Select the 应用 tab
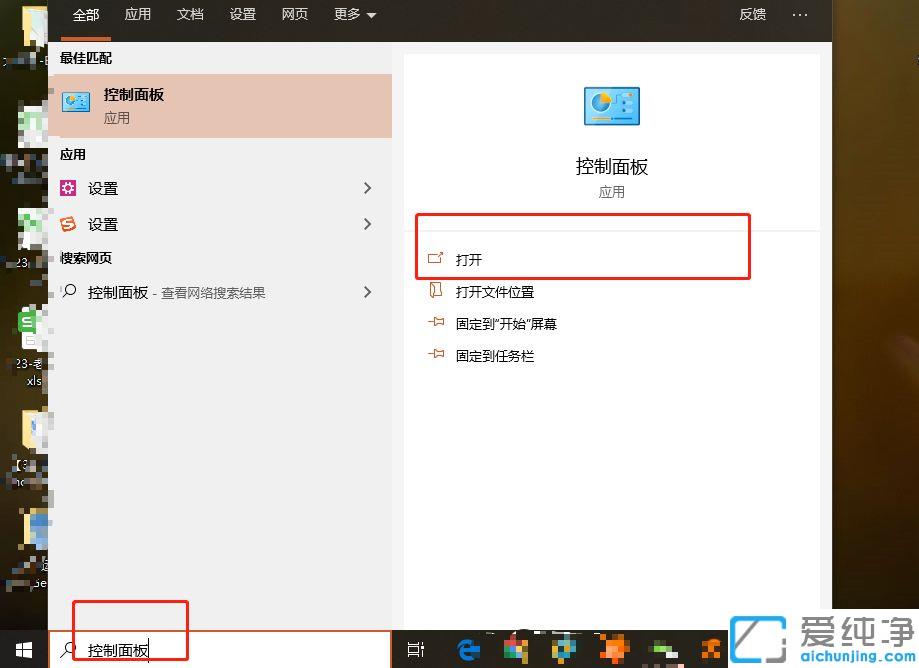Viewport: 919px width, 668px height. pyautogui.click(x=138, y=15)
